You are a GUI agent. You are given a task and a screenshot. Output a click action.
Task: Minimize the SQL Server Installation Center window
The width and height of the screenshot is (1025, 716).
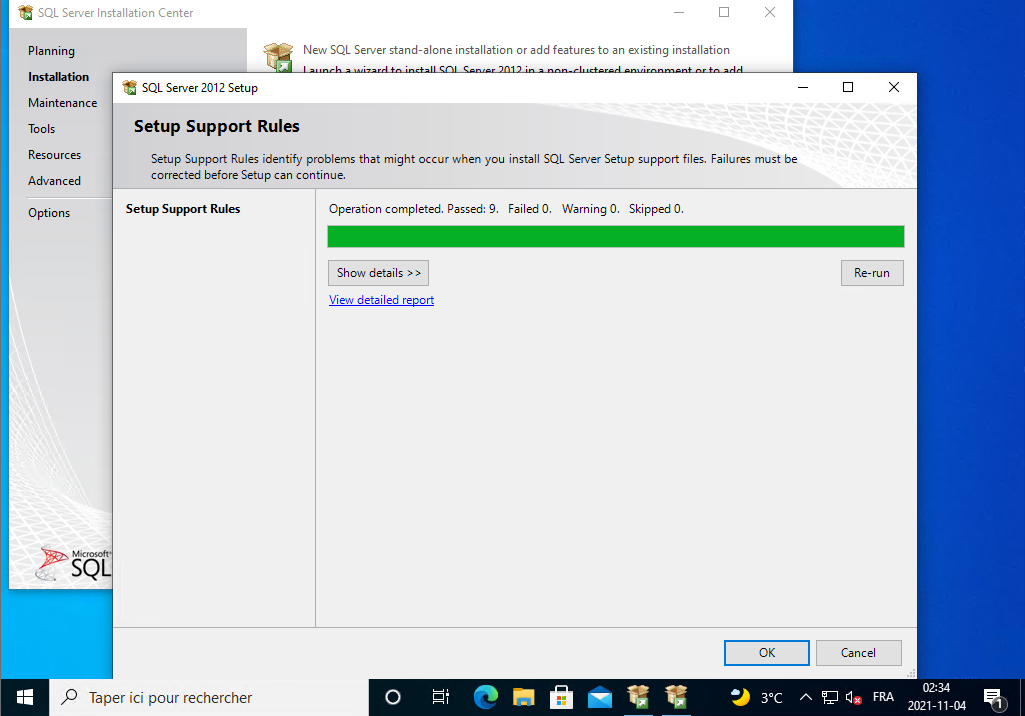coord(679,12)
